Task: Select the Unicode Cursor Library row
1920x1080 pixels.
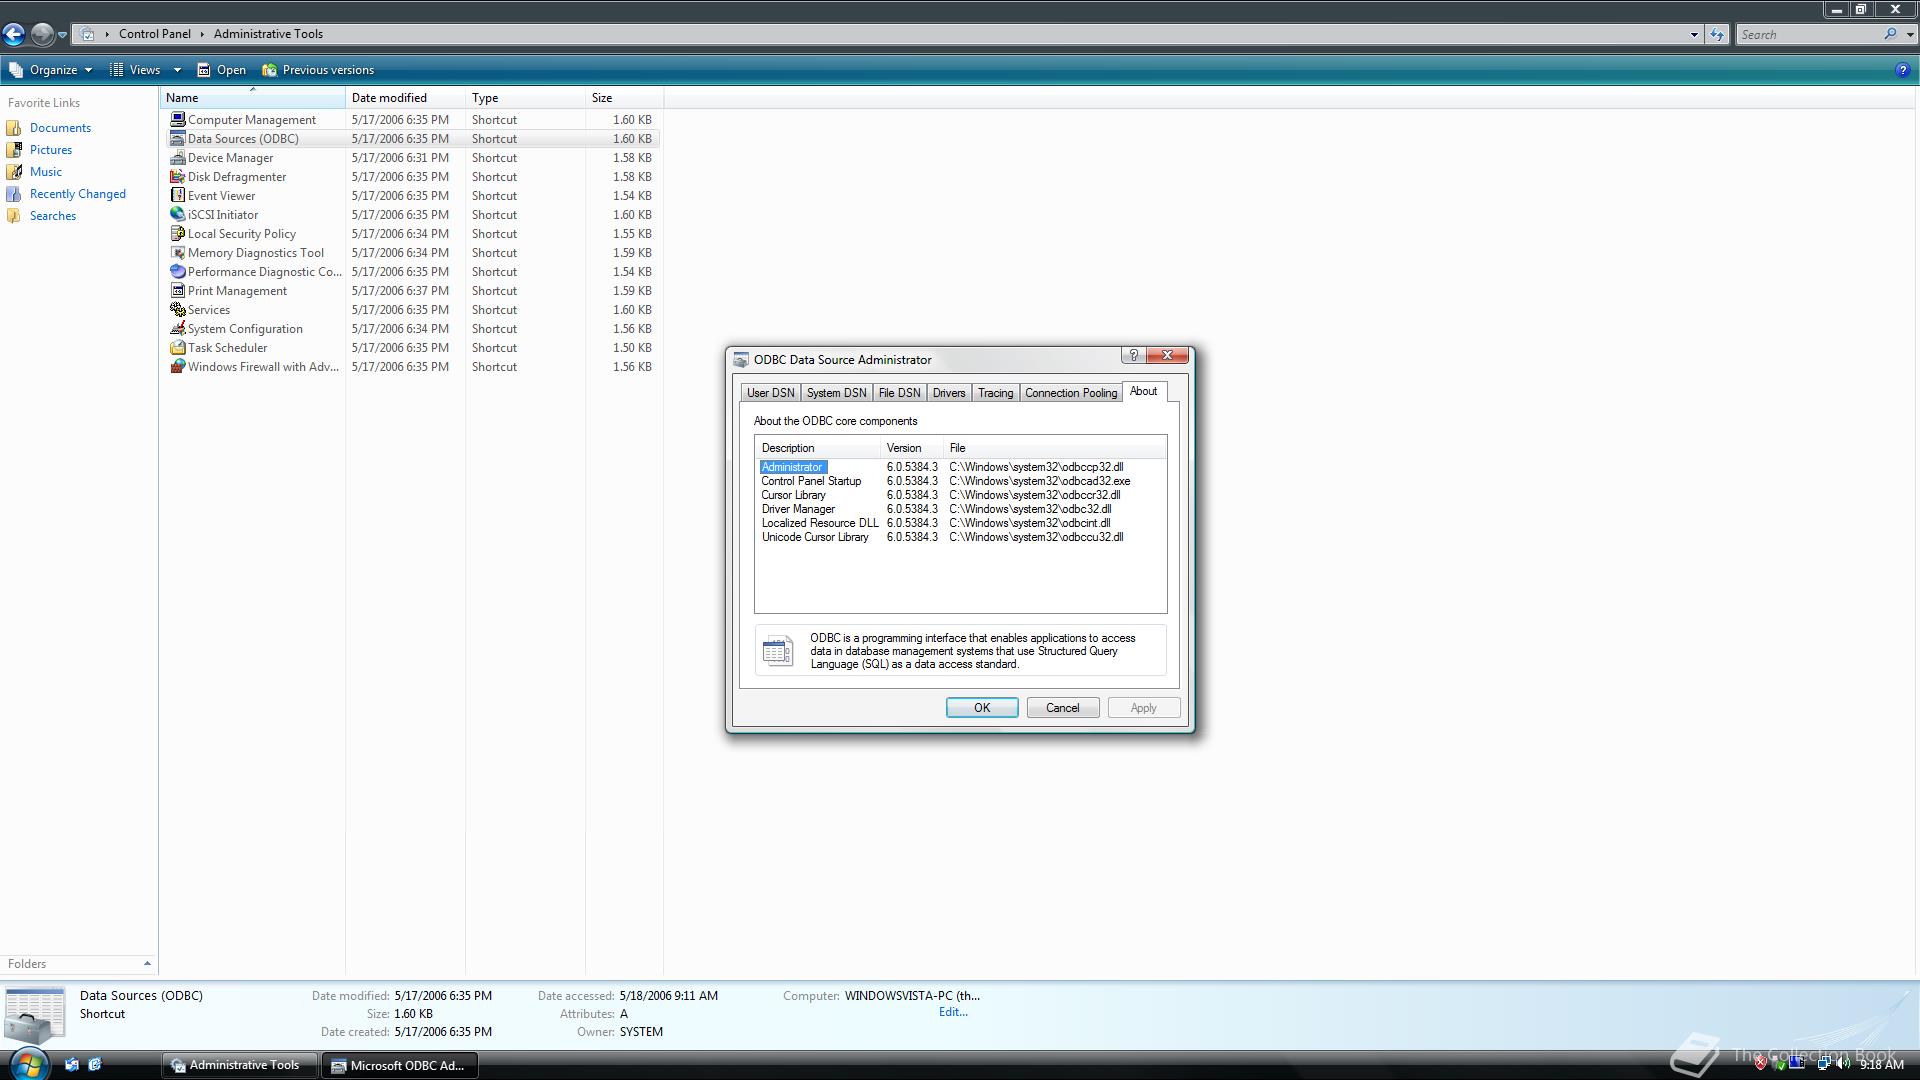Action: pos(960,537)
